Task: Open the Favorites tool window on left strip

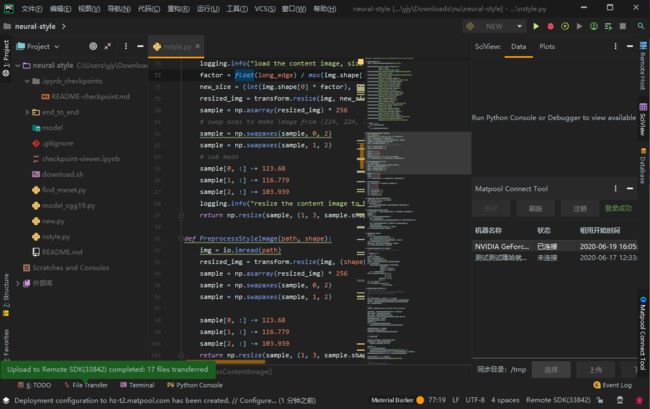Action: click(6, 344)
